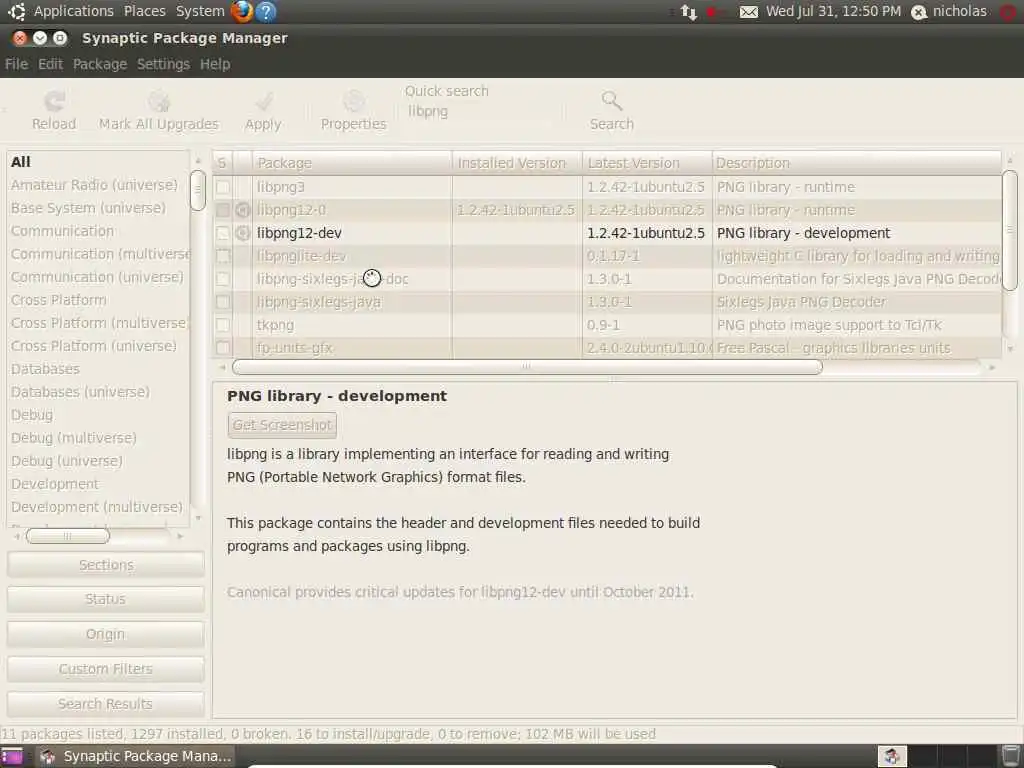Open the trash icon in the bottom panel
The height and width of the screenshot is (768, 1024).
1011,756
